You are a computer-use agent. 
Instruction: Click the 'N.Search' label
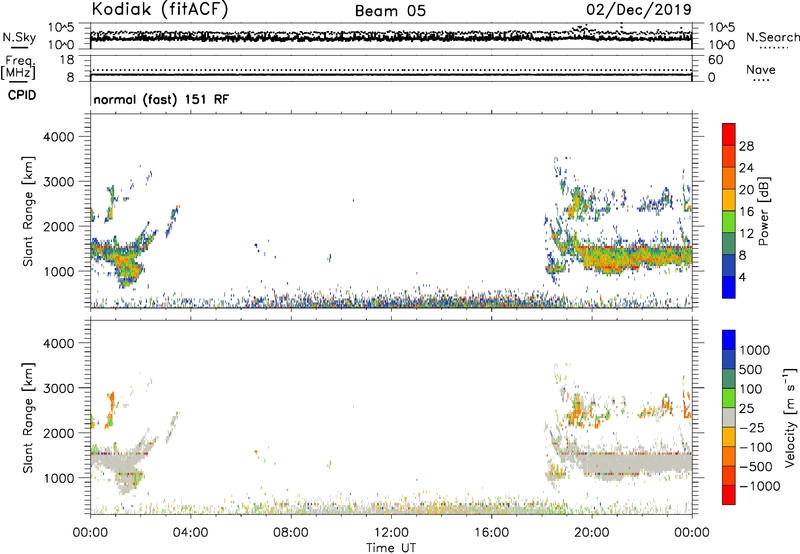click(772, 37)
